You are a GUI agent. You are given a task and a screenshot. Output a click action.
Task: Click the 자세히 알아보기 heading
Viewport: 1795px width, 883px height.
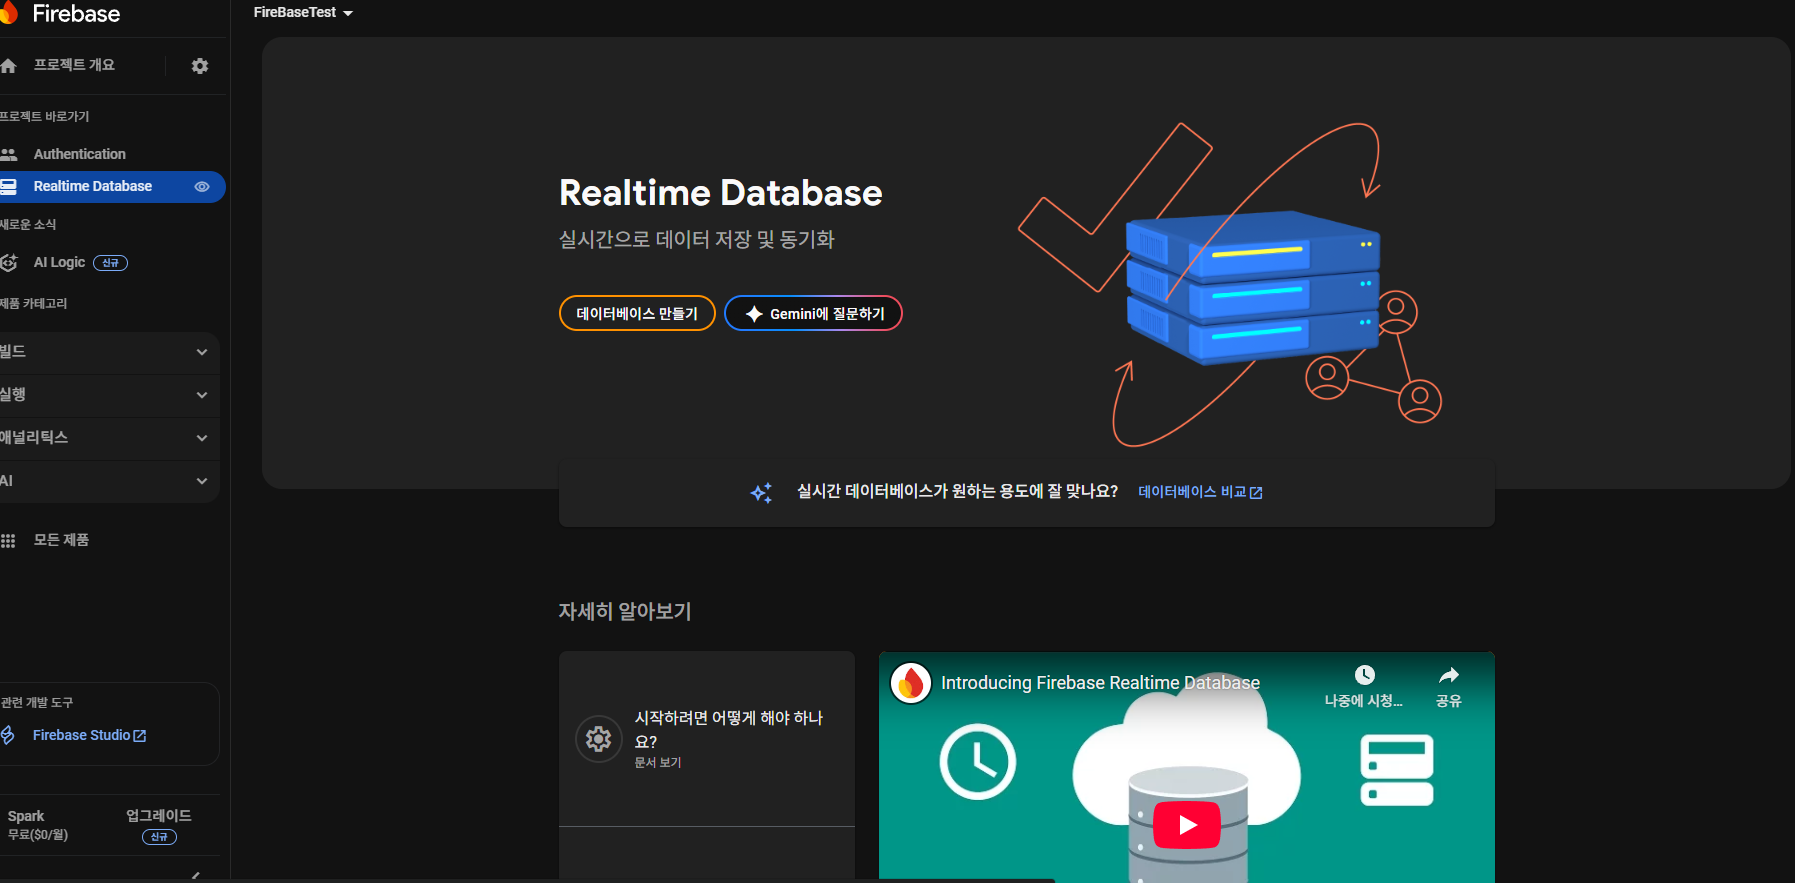[x=625, y=611]
